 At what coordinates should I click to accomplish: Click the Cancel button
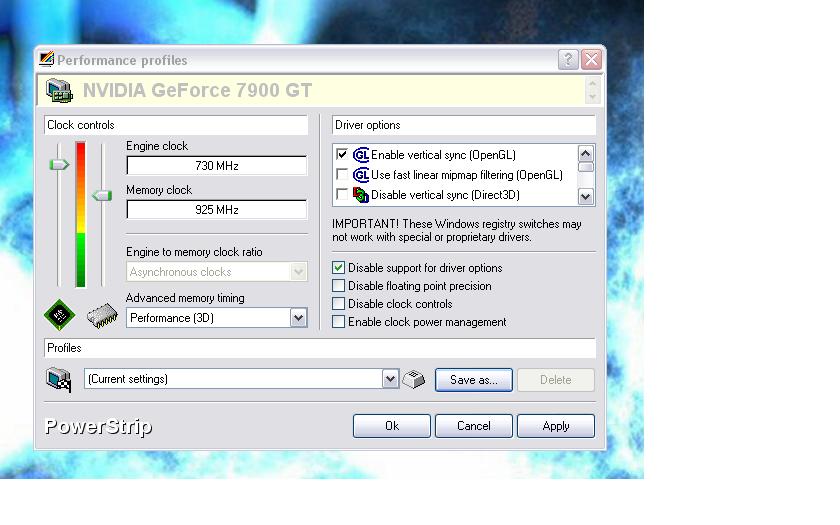click(474, 426)
